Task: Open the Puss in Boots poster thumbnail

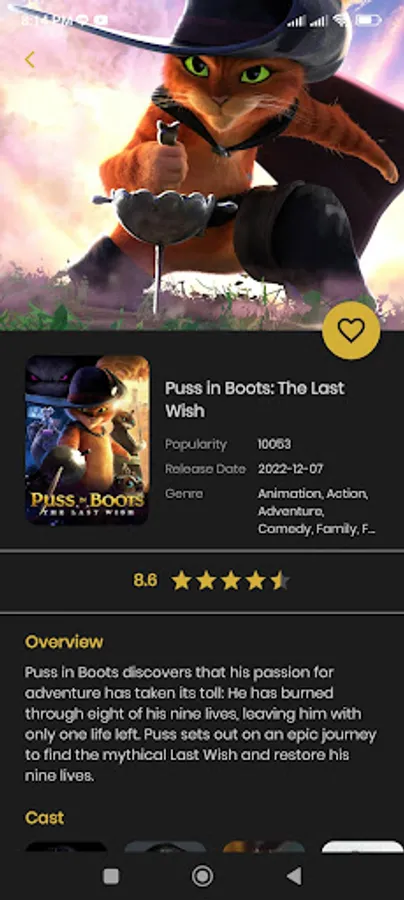Action: (87, 440)
